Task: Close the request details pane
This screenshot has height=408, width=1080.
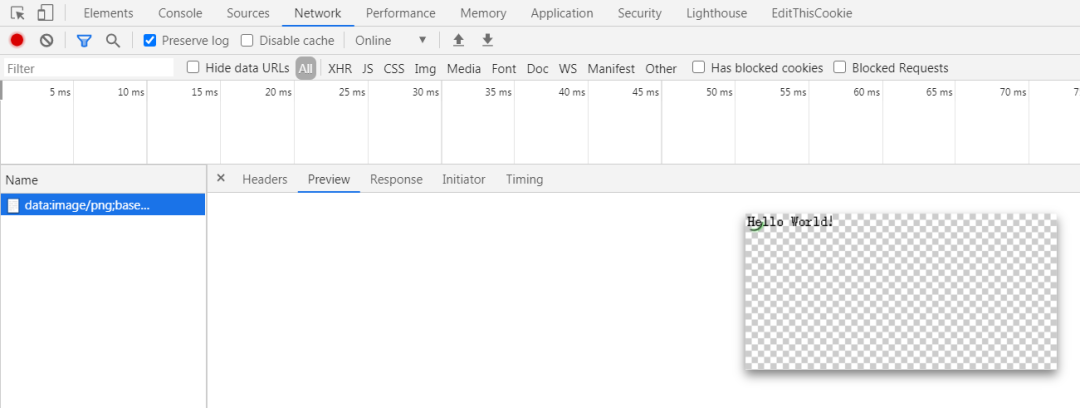Action: pos(221,179)
